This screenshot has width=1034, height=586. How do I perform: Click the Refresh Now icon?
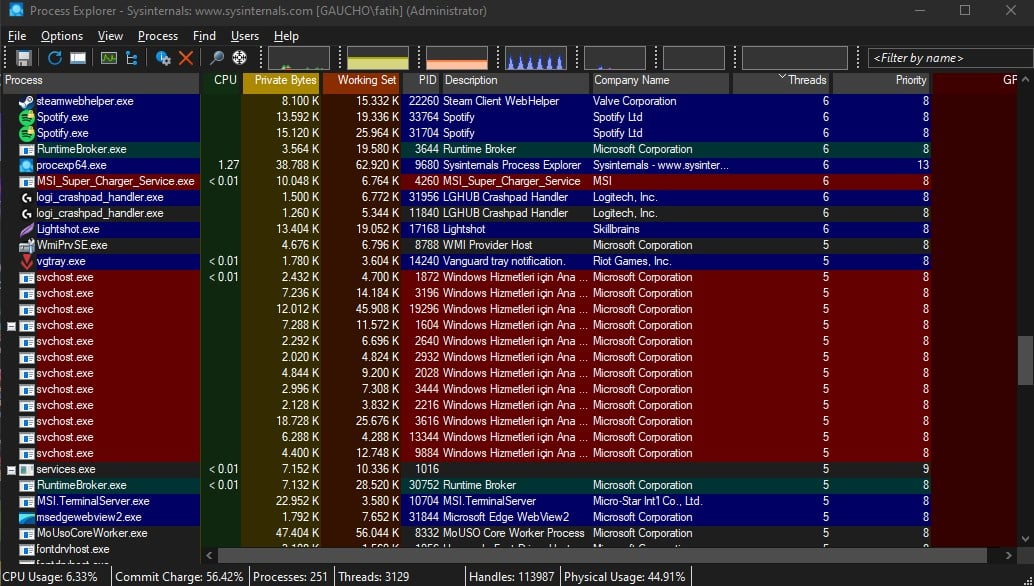(55, 58)
